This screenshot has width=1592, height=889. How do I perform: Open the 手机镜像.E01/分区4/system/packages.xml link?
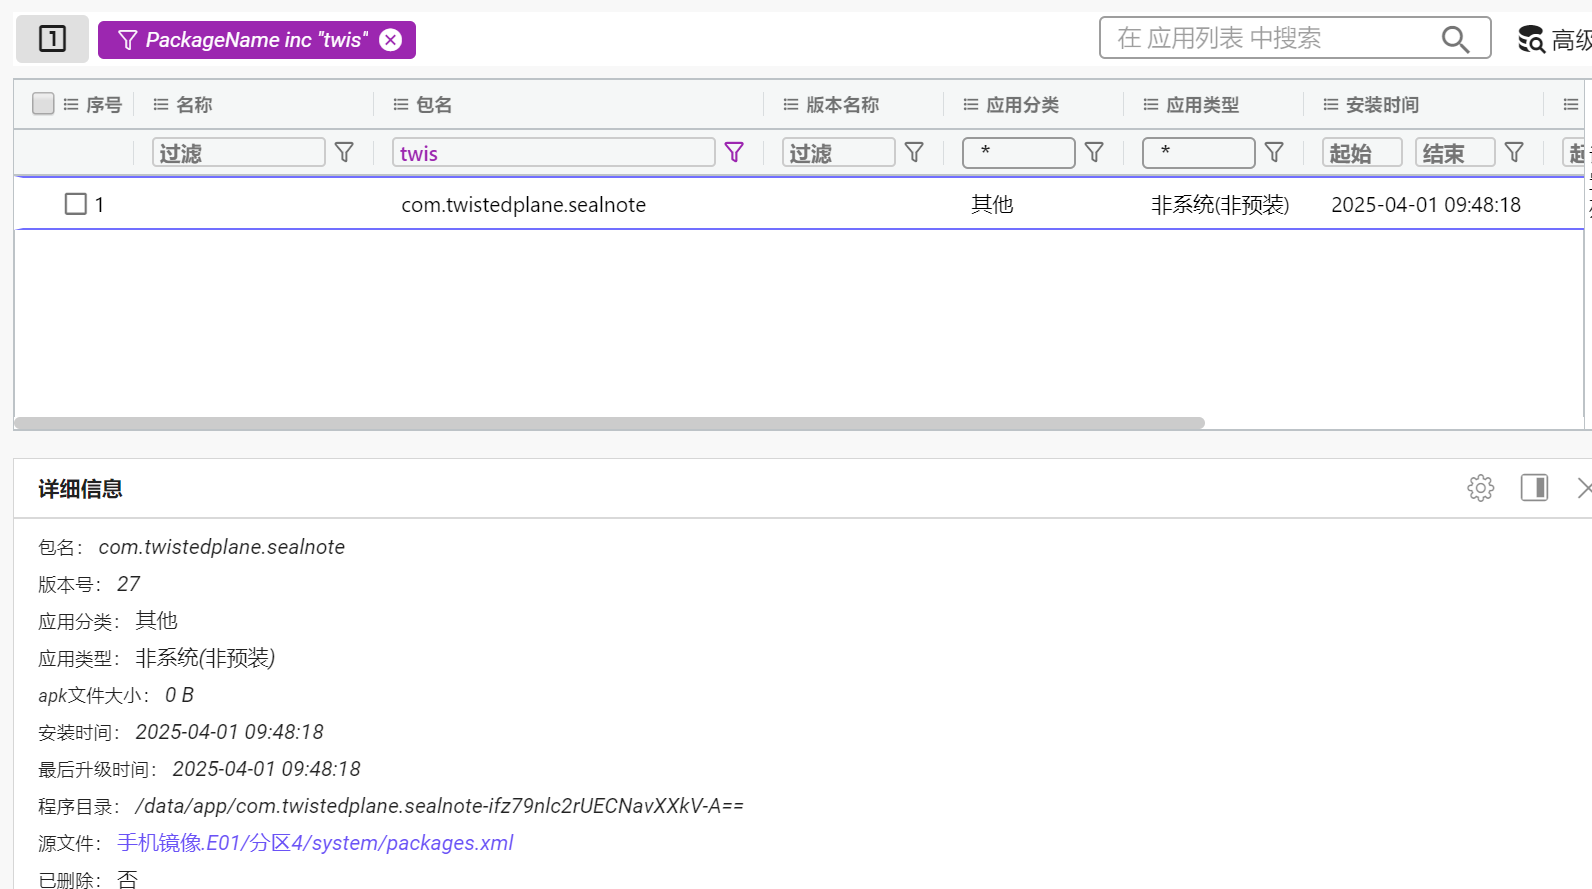click(315, 843)
